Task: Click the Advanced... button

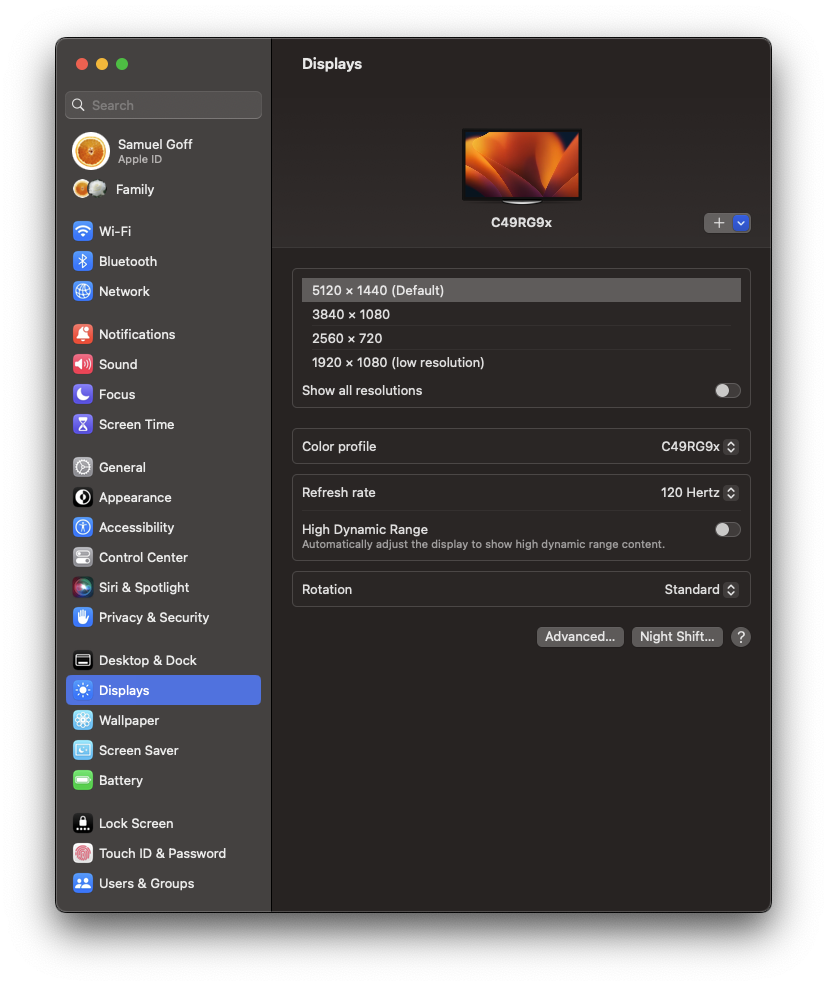Action: pyautogui.click(x=580, y=636)
